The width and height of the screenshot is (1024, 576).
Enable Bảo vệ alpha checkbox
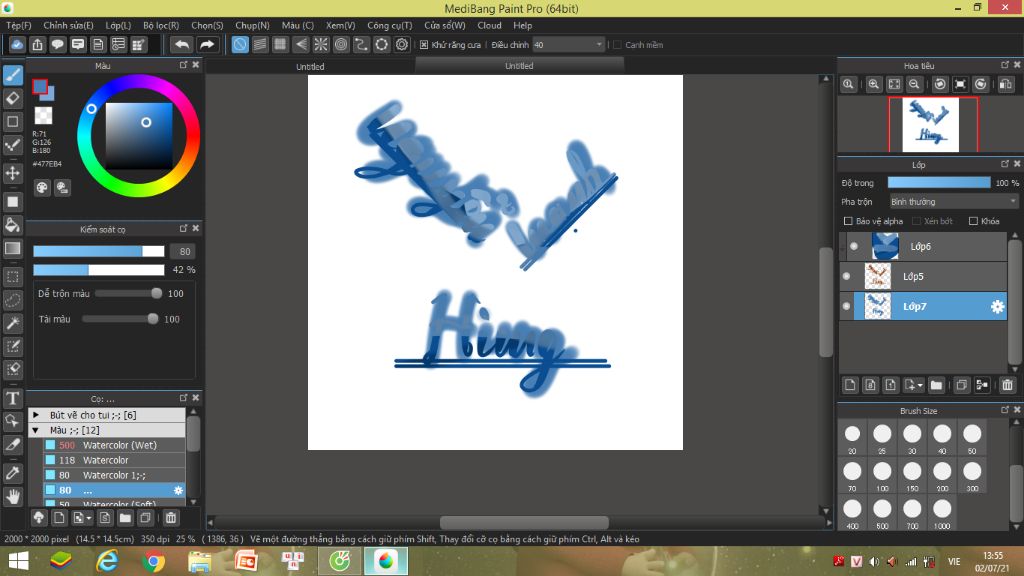click(848, 221)
